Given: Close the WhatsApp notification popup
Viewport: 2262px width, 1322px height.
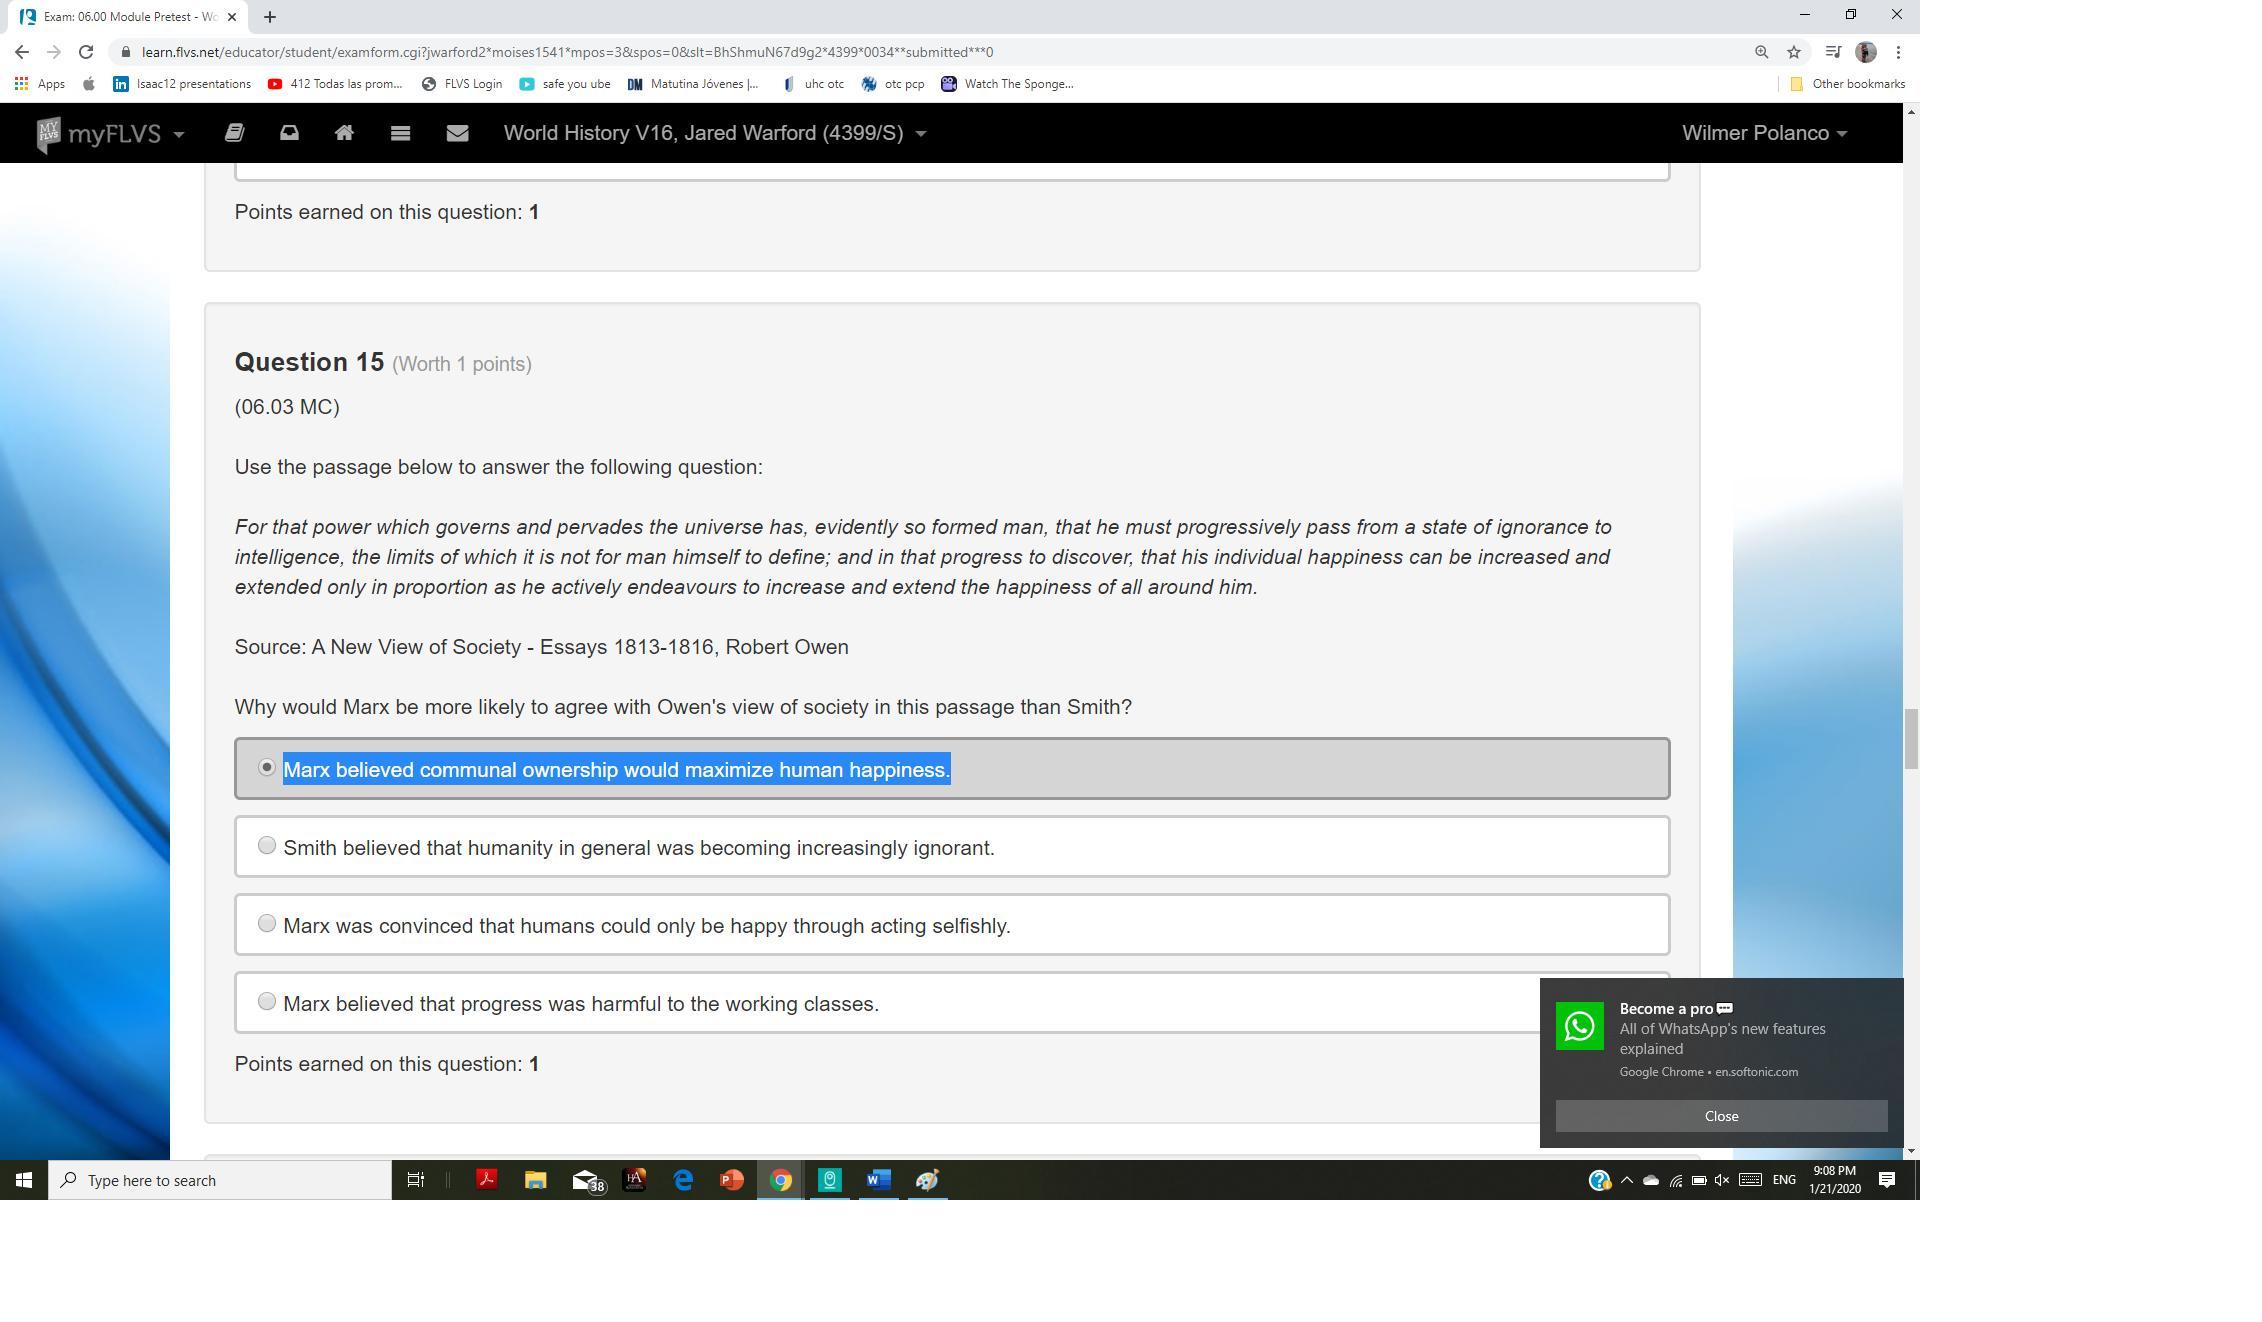Looking at the screenshot, I should [x=1720, y=1116].
